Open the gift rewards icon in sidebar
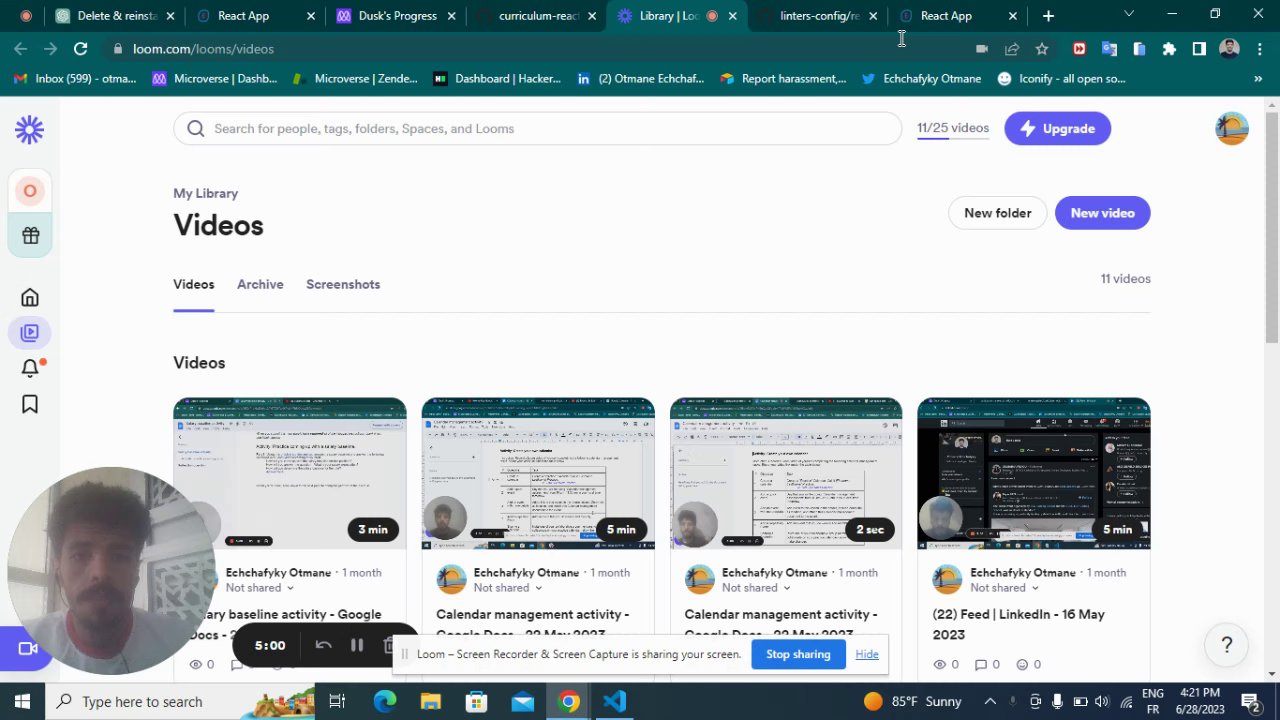This screenshot has width=1280, height=720. pyautogui.click(x=30, y=236)
